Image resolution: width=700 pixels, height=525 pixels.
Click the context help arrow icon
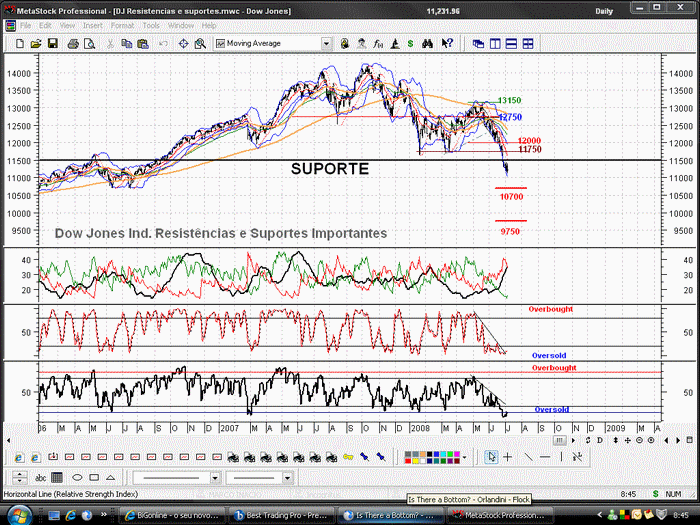click(447, 43)
